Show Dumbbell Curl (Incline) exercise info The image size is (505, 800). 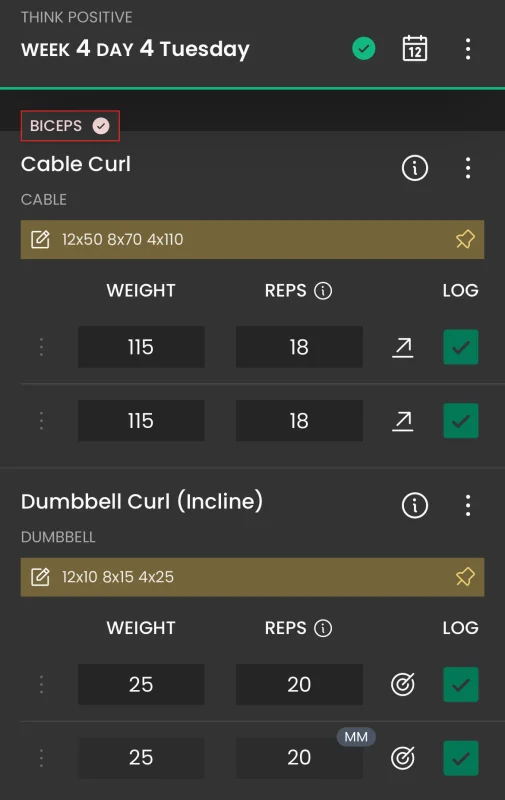click(x=415, y=506)
